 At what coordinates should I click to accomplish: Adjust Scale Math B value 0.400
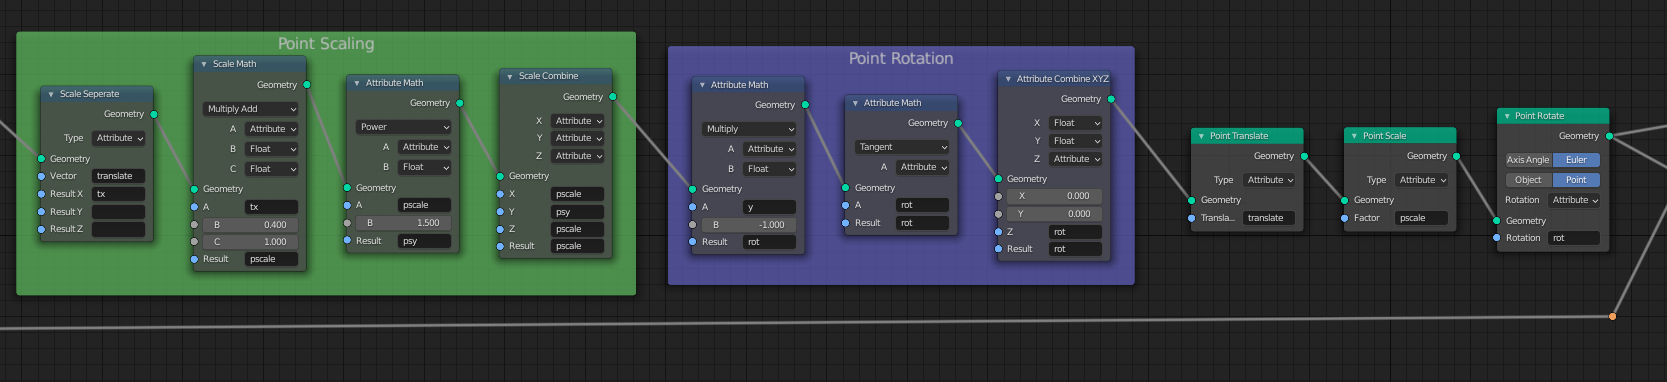[x=251, y=225]
